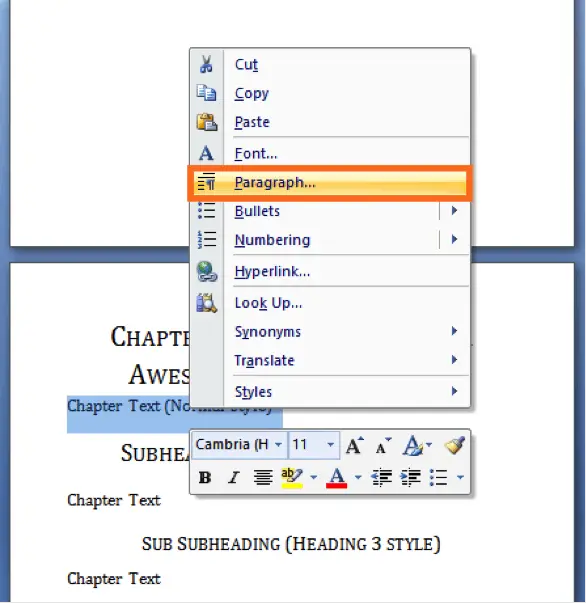
Task: Open the Synonyms submenu
Action: [330, 331]
